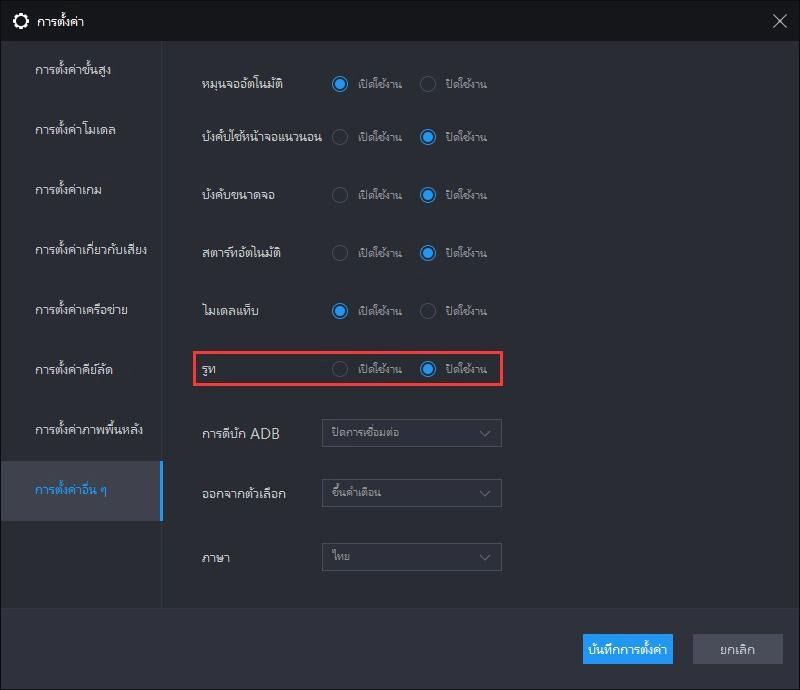
Task: Click the save settings button
Action: pos(628,649)
